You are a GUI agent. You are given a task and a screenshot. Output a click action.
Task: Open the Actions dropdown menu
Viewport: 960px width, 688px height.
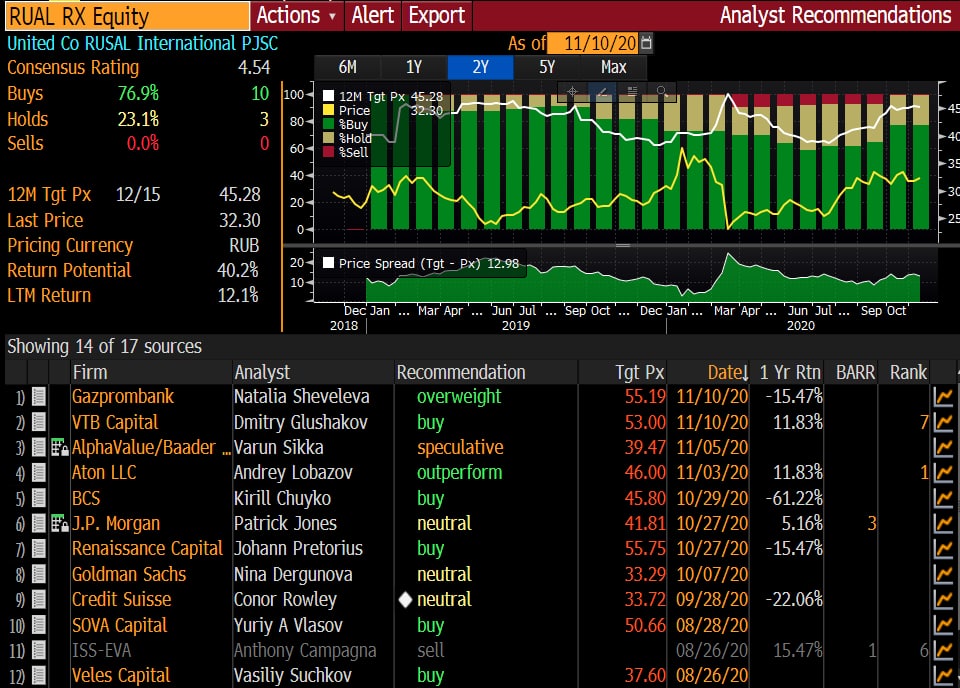(x=297, y=15)
